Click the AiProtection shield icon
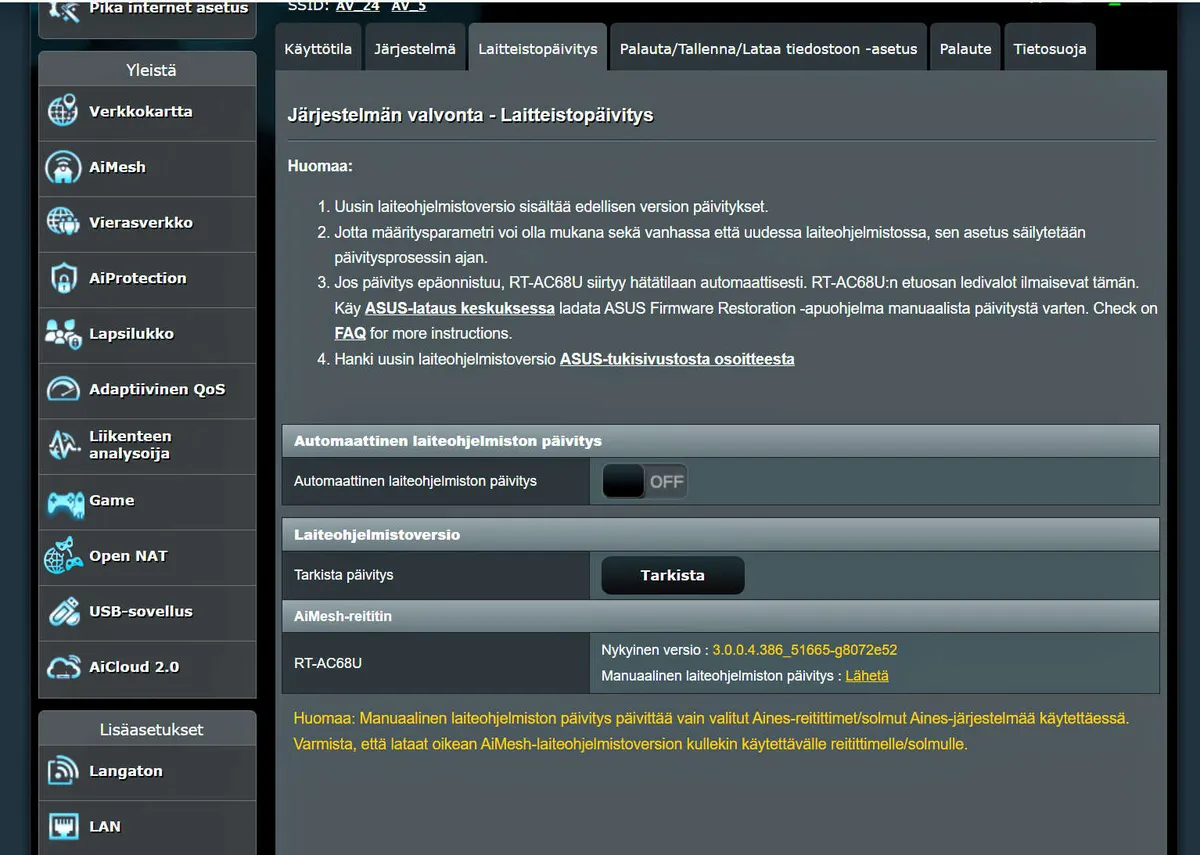This screenshot has width=1200, height=855. point(63,278)
